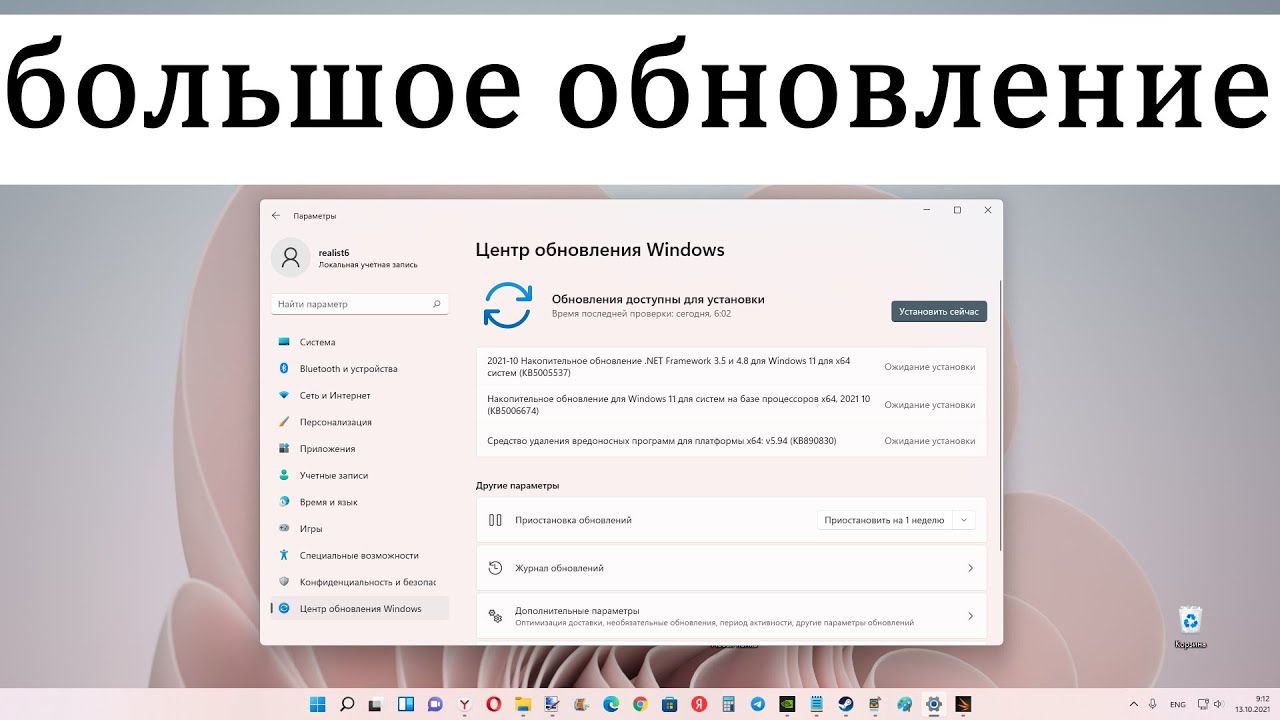Image resolution: width=1280 pixels, height=720 pixels.
Task: Click the KB5005537 .NET Framework update entry
Action: coord(731,366)
